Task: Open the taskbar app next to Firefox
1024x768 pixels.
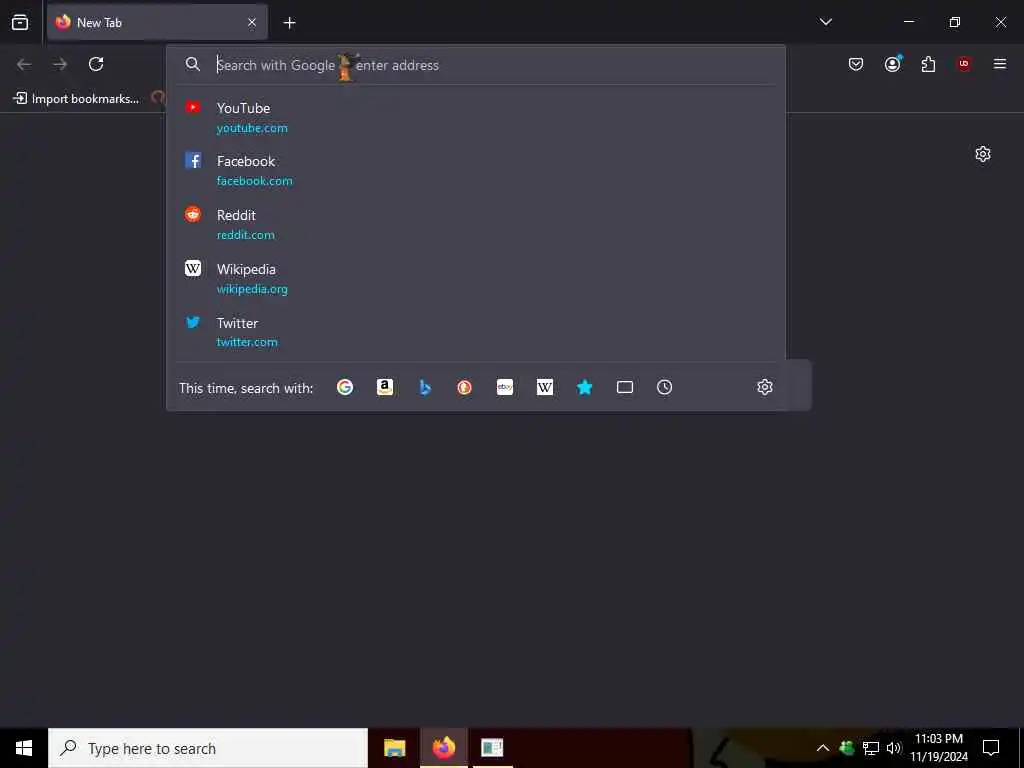Action: 492,748
